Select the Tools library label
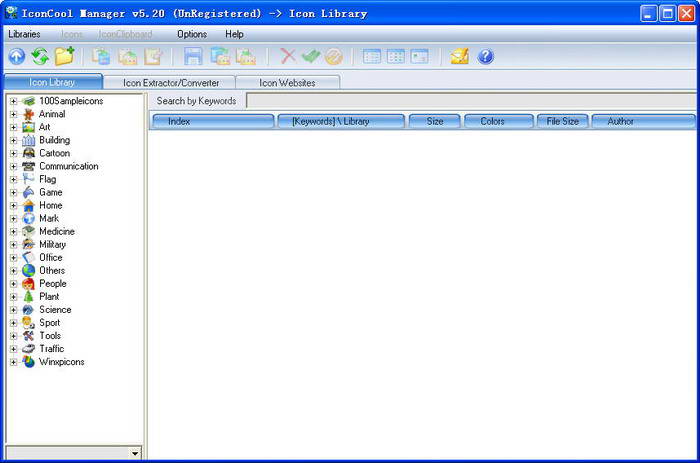700x463 pixels. coord(50,336)
